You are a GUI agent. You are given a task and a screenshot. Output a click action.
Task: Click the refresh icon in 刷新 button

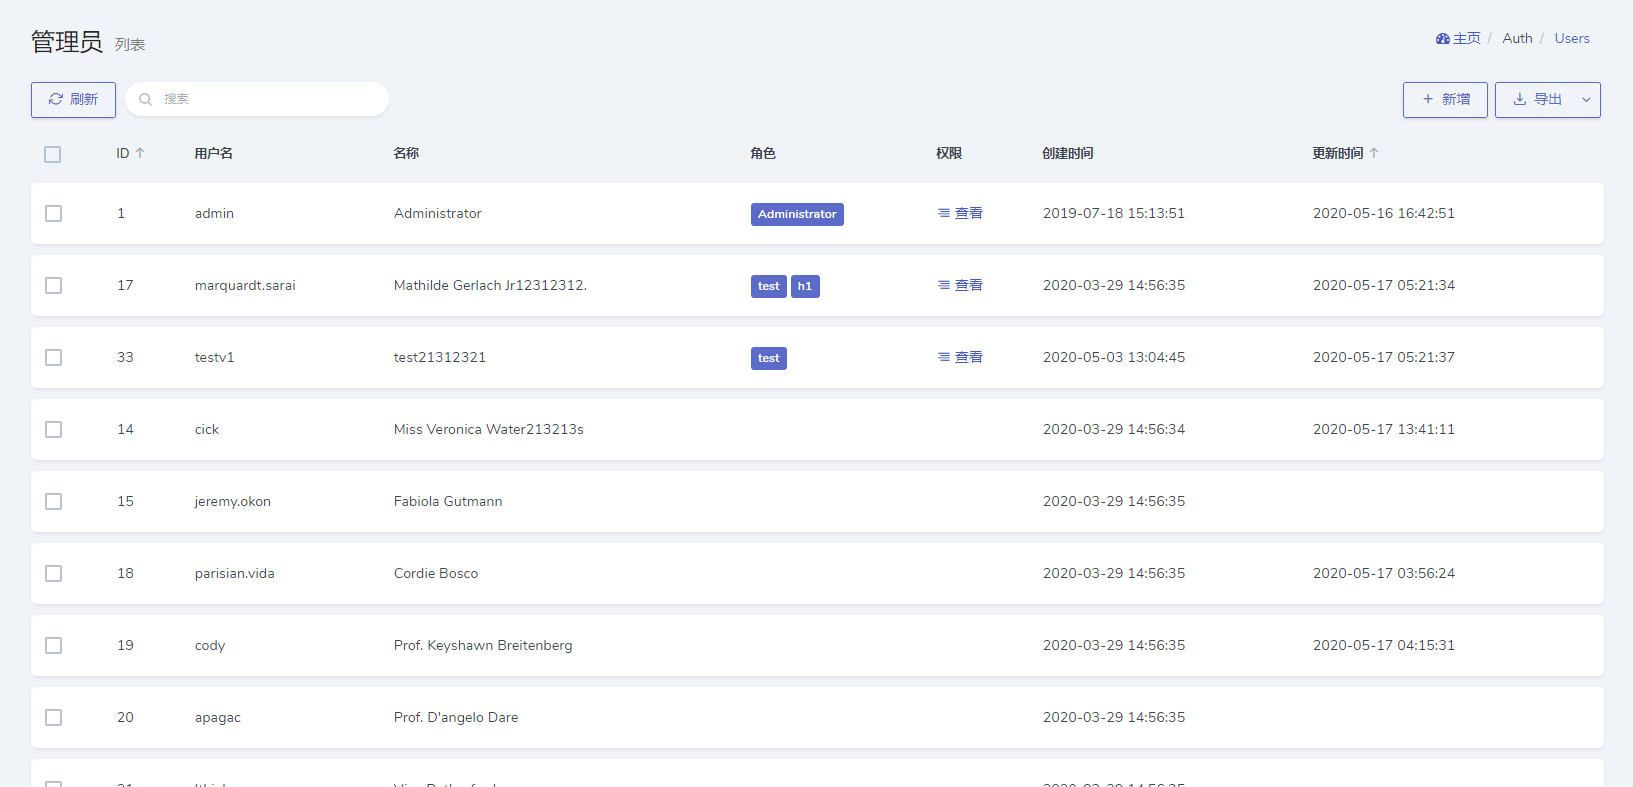(56, 99)
